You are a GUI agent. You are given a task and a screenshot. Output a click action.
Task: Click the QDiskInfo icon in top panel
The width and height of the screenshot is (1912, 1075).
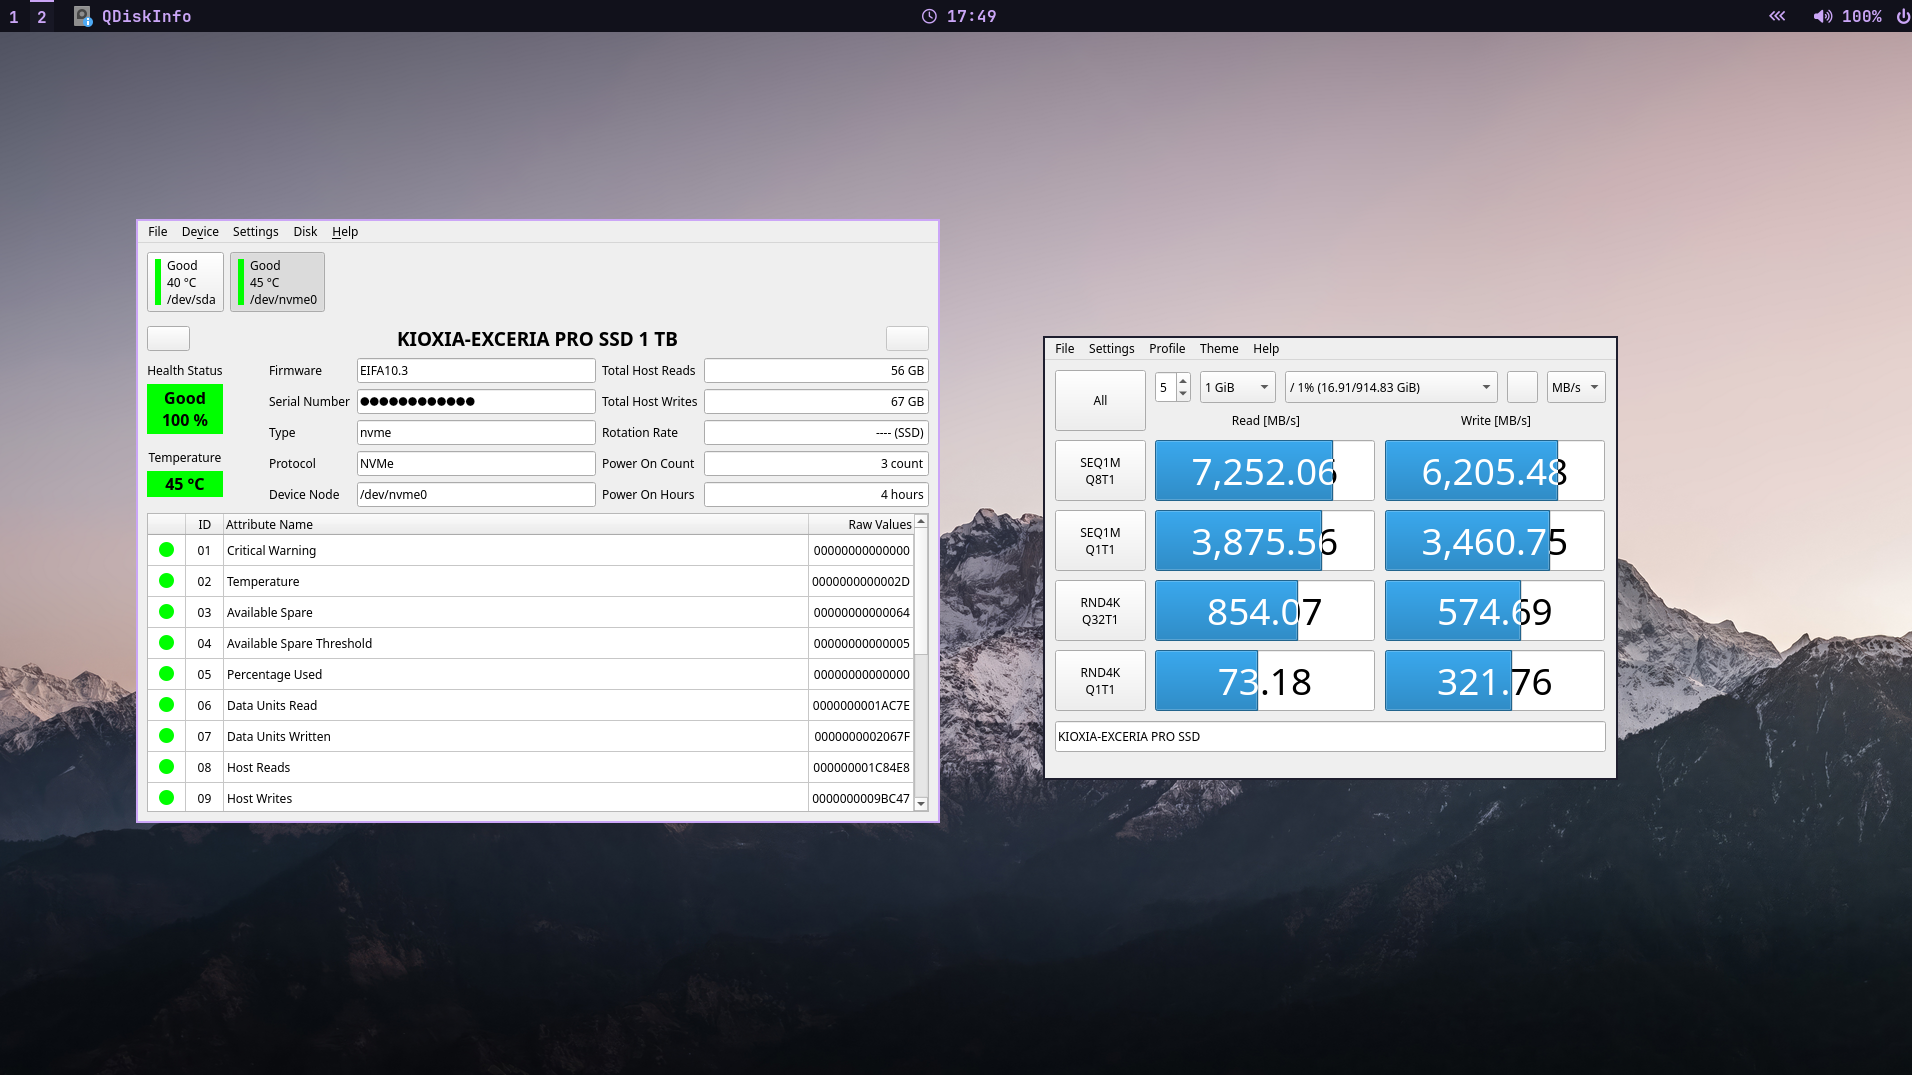click(82, 16)
